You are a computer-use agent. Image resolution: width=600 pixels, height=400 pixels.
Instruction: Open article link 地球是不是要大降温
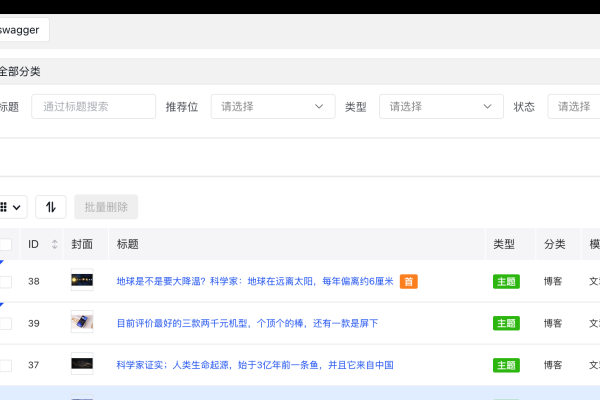(255, 281)
